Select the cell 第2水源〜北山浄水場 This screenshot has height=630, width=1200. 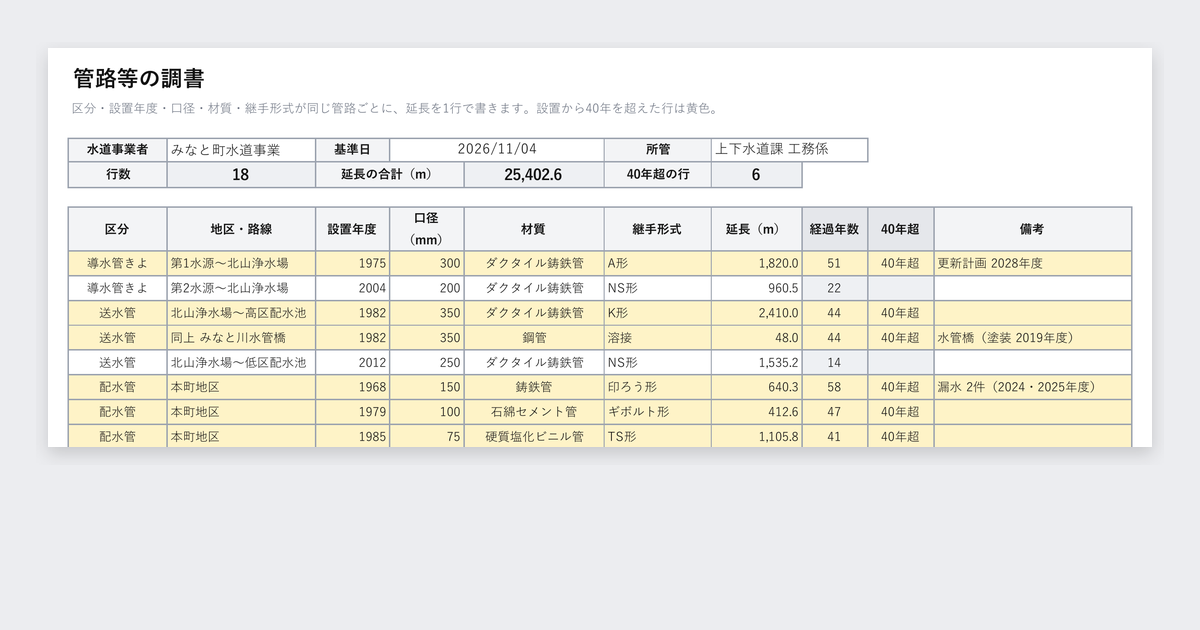coord(241,288)
